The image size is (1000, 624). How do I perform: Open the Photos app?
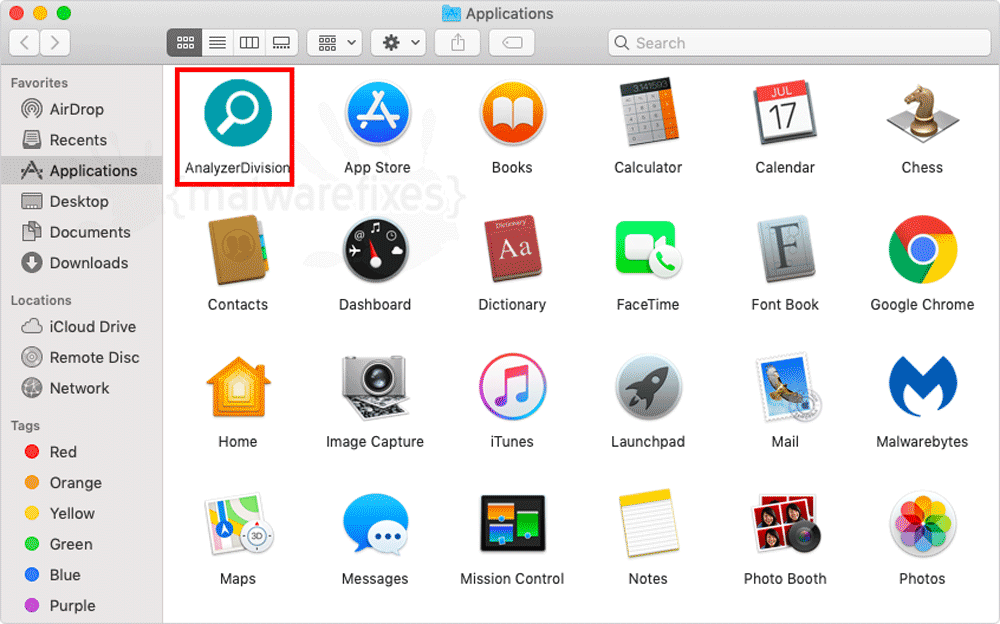[x=922, y=524]
